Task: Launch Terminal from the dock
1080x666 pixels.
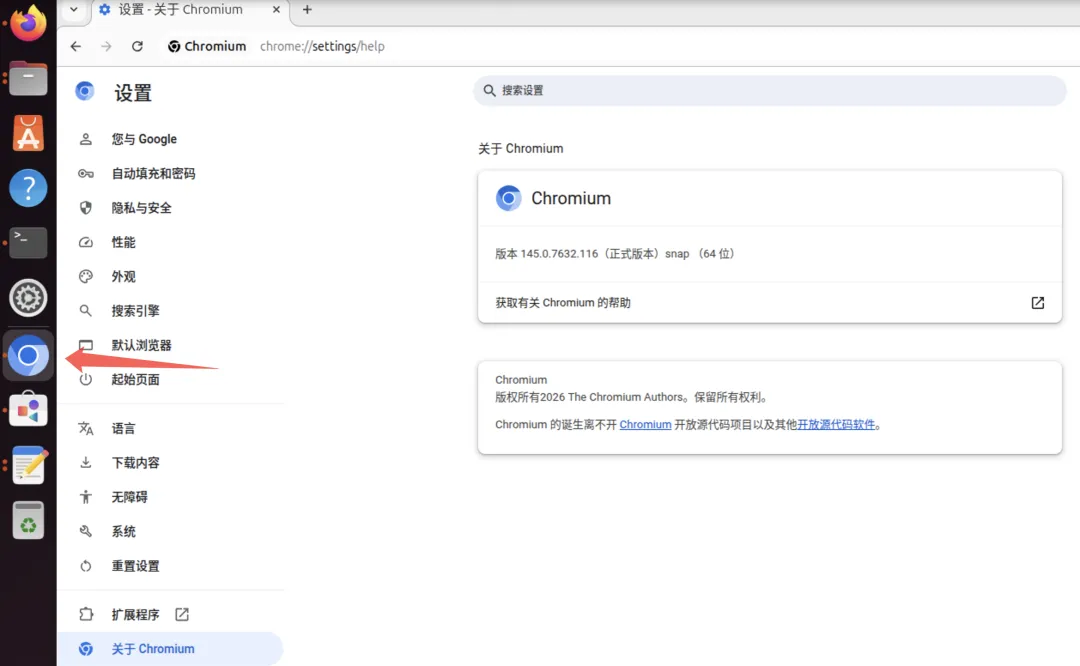Action: tap(28, 242)
